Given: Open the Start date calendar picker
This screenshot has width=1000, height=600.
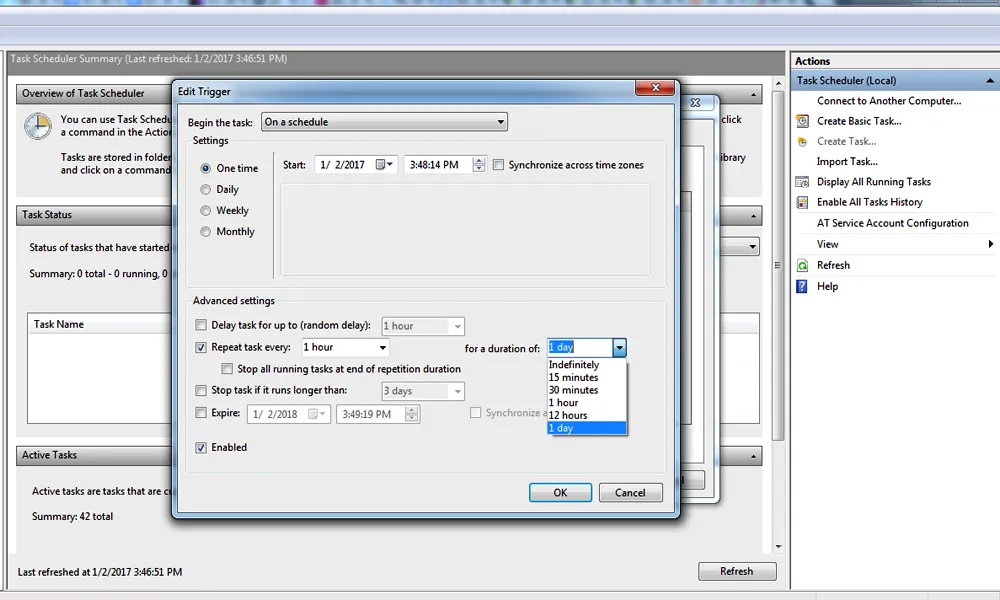Looking at the screenshot, I should tap(385, 165).
